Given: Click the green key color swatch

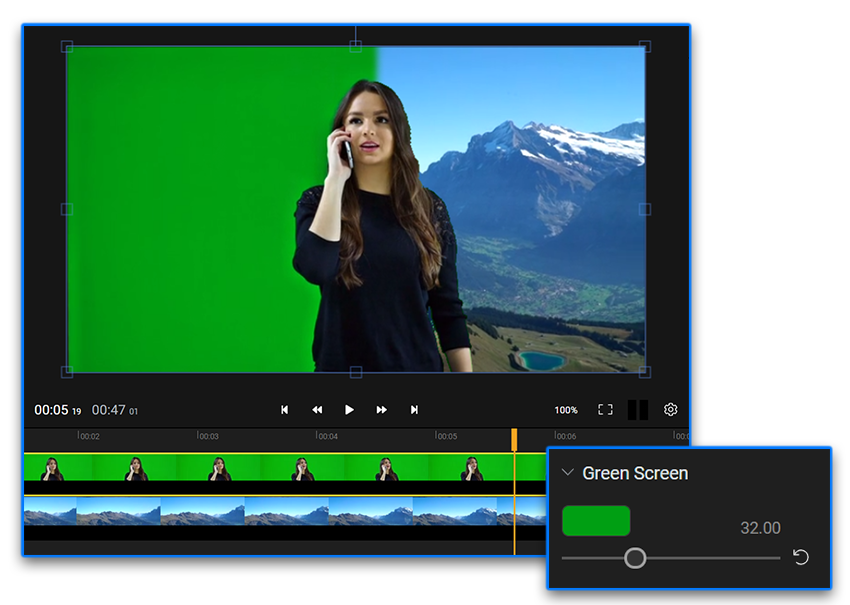Looking at the screenshot, I should pos(596,521).
